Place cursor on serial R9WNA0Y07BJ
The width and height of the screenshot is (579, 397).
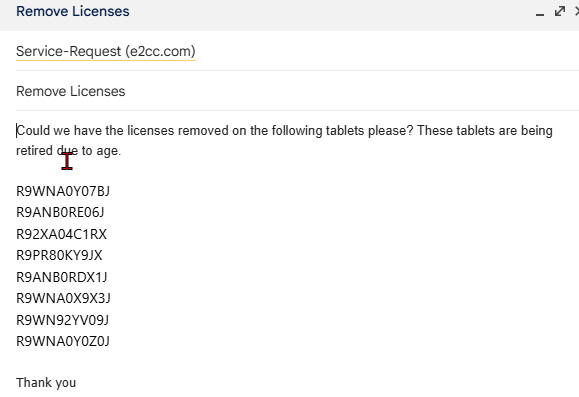(x=63, y=191)
